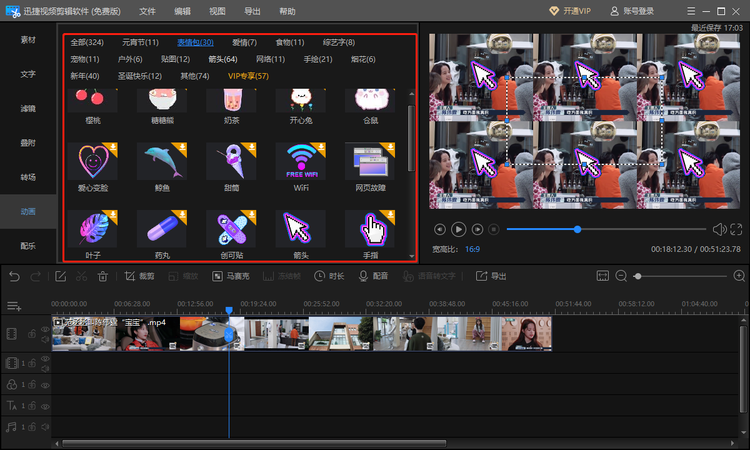This screenshot has width=750, height=450.
Task: Click the play button under the preview
Action: 458,230
